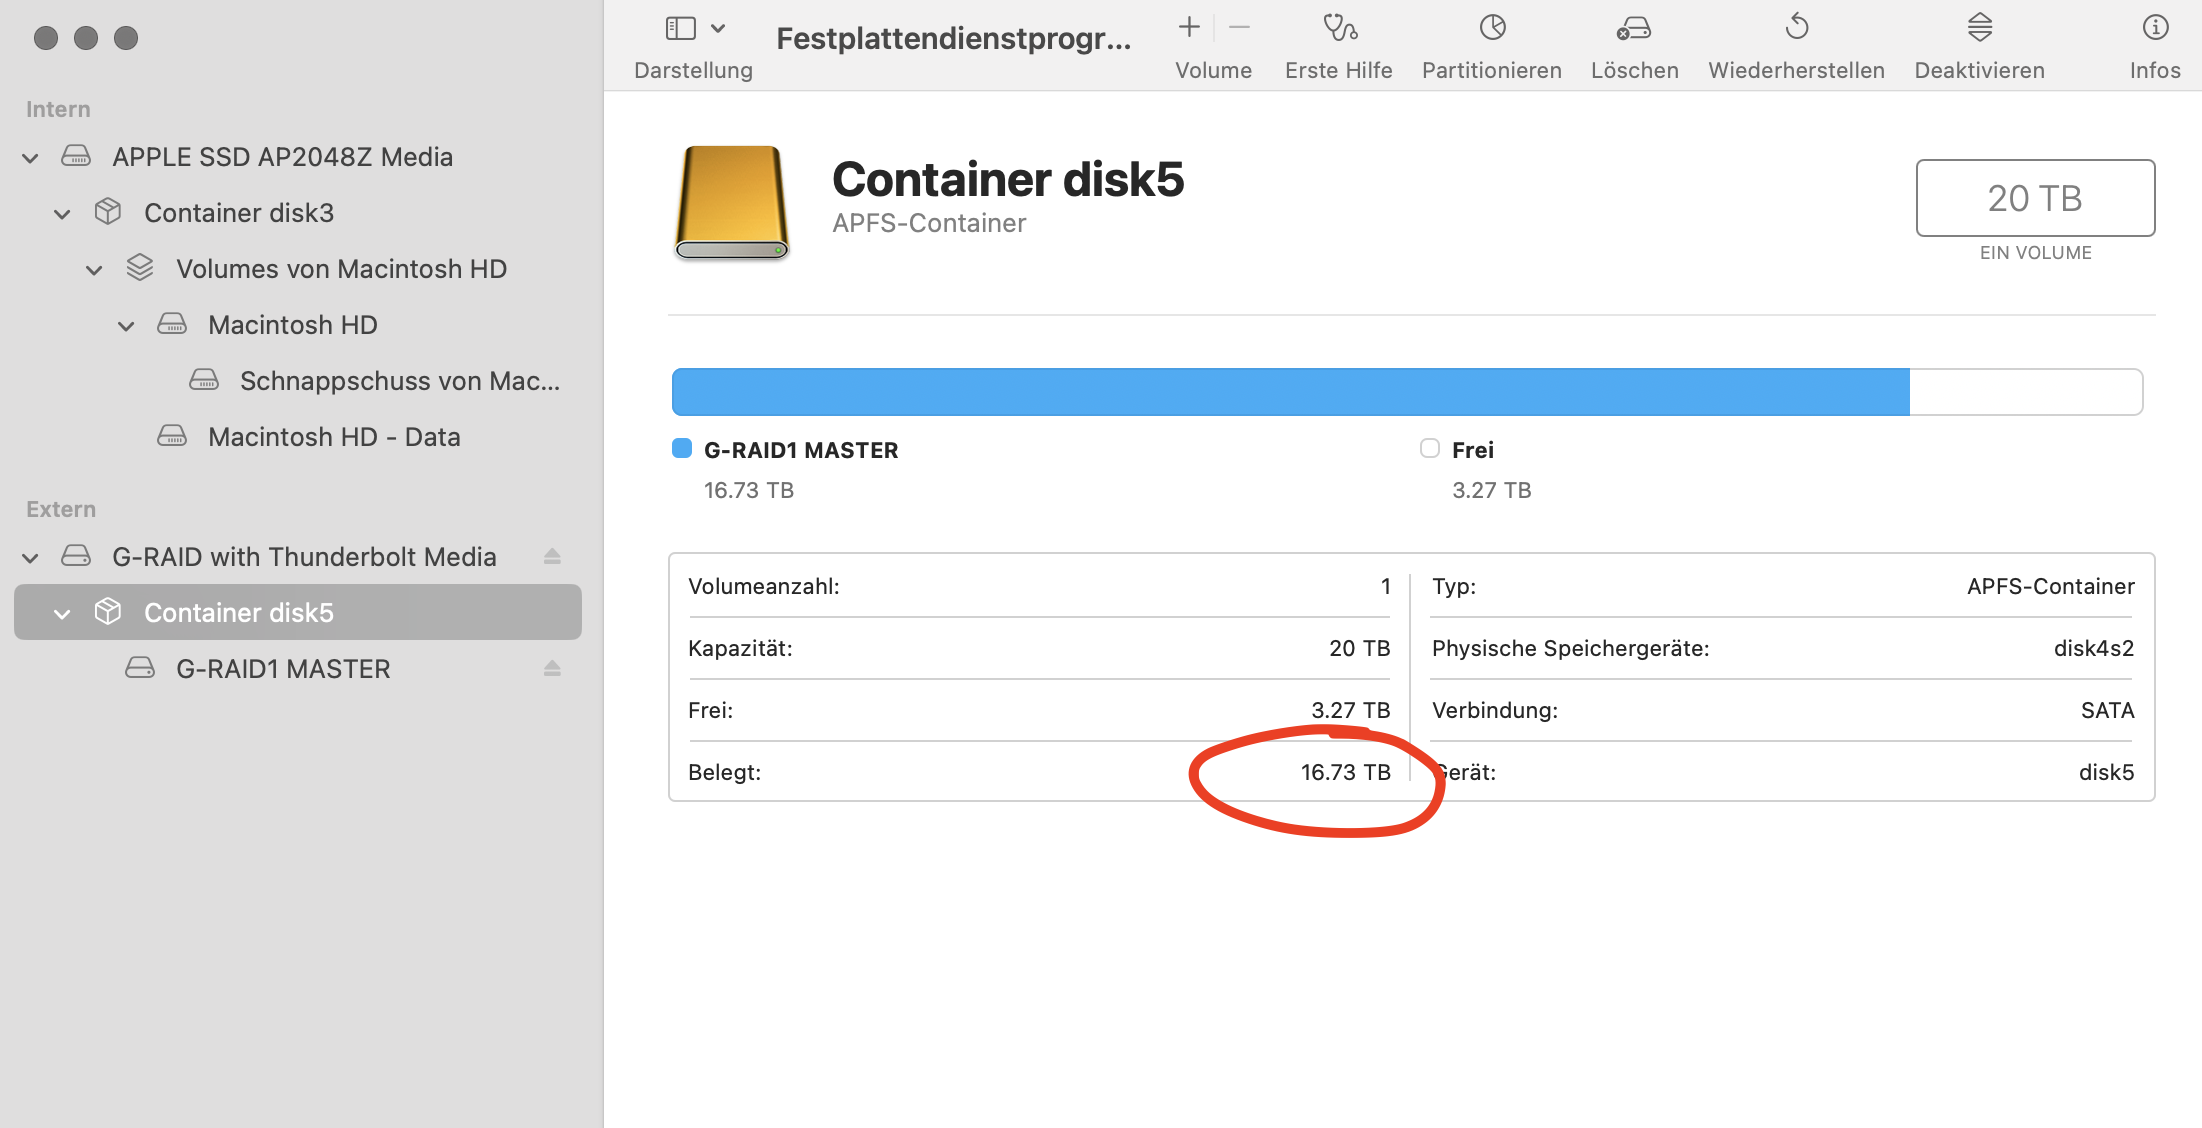Click the blue G-RAID1 MASTER legend swatch

point(682,449)
